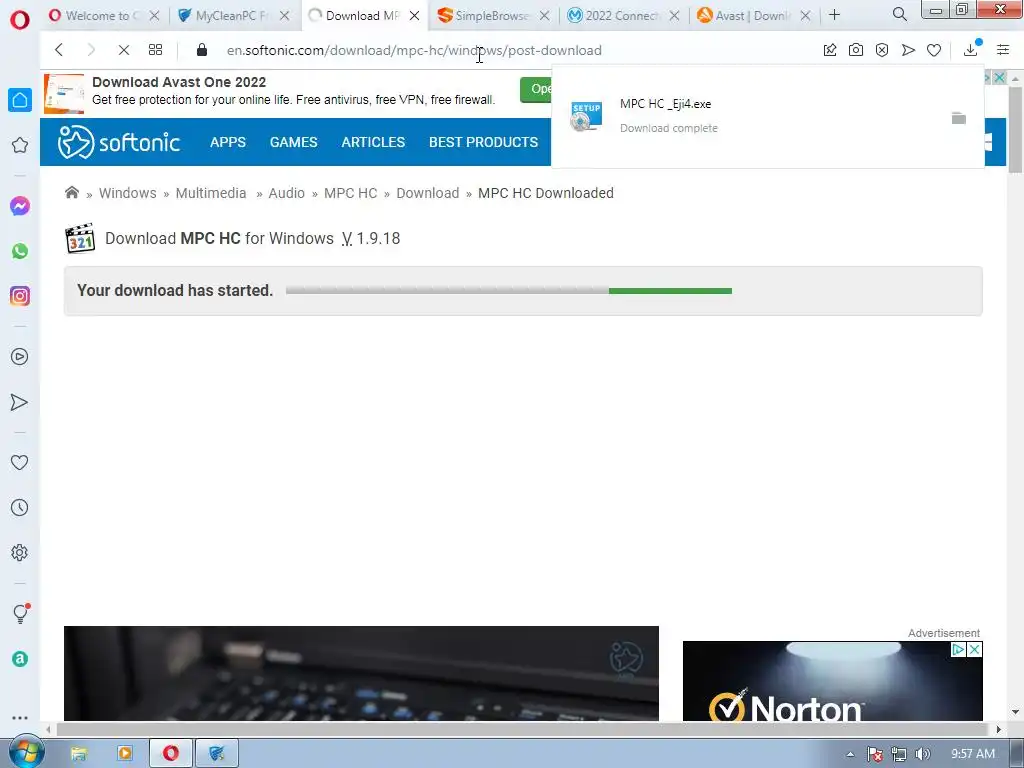Image resolution: width=1024 pixels, height=768 pixels.
Task: Open sidebar favorites heart icon
Action: [x=20, y=462]
